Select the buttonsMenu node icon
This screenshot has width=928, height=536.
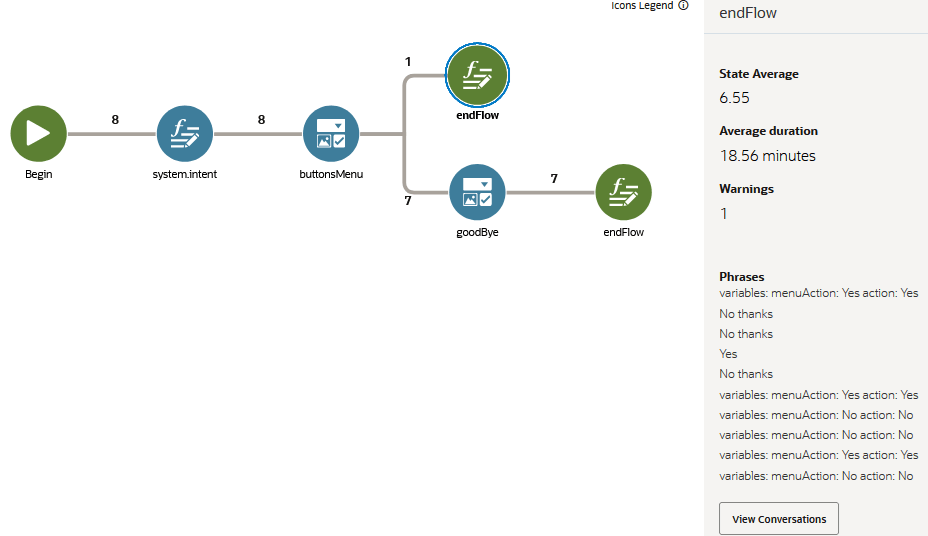pyautogui.click(x=331, y=133)
